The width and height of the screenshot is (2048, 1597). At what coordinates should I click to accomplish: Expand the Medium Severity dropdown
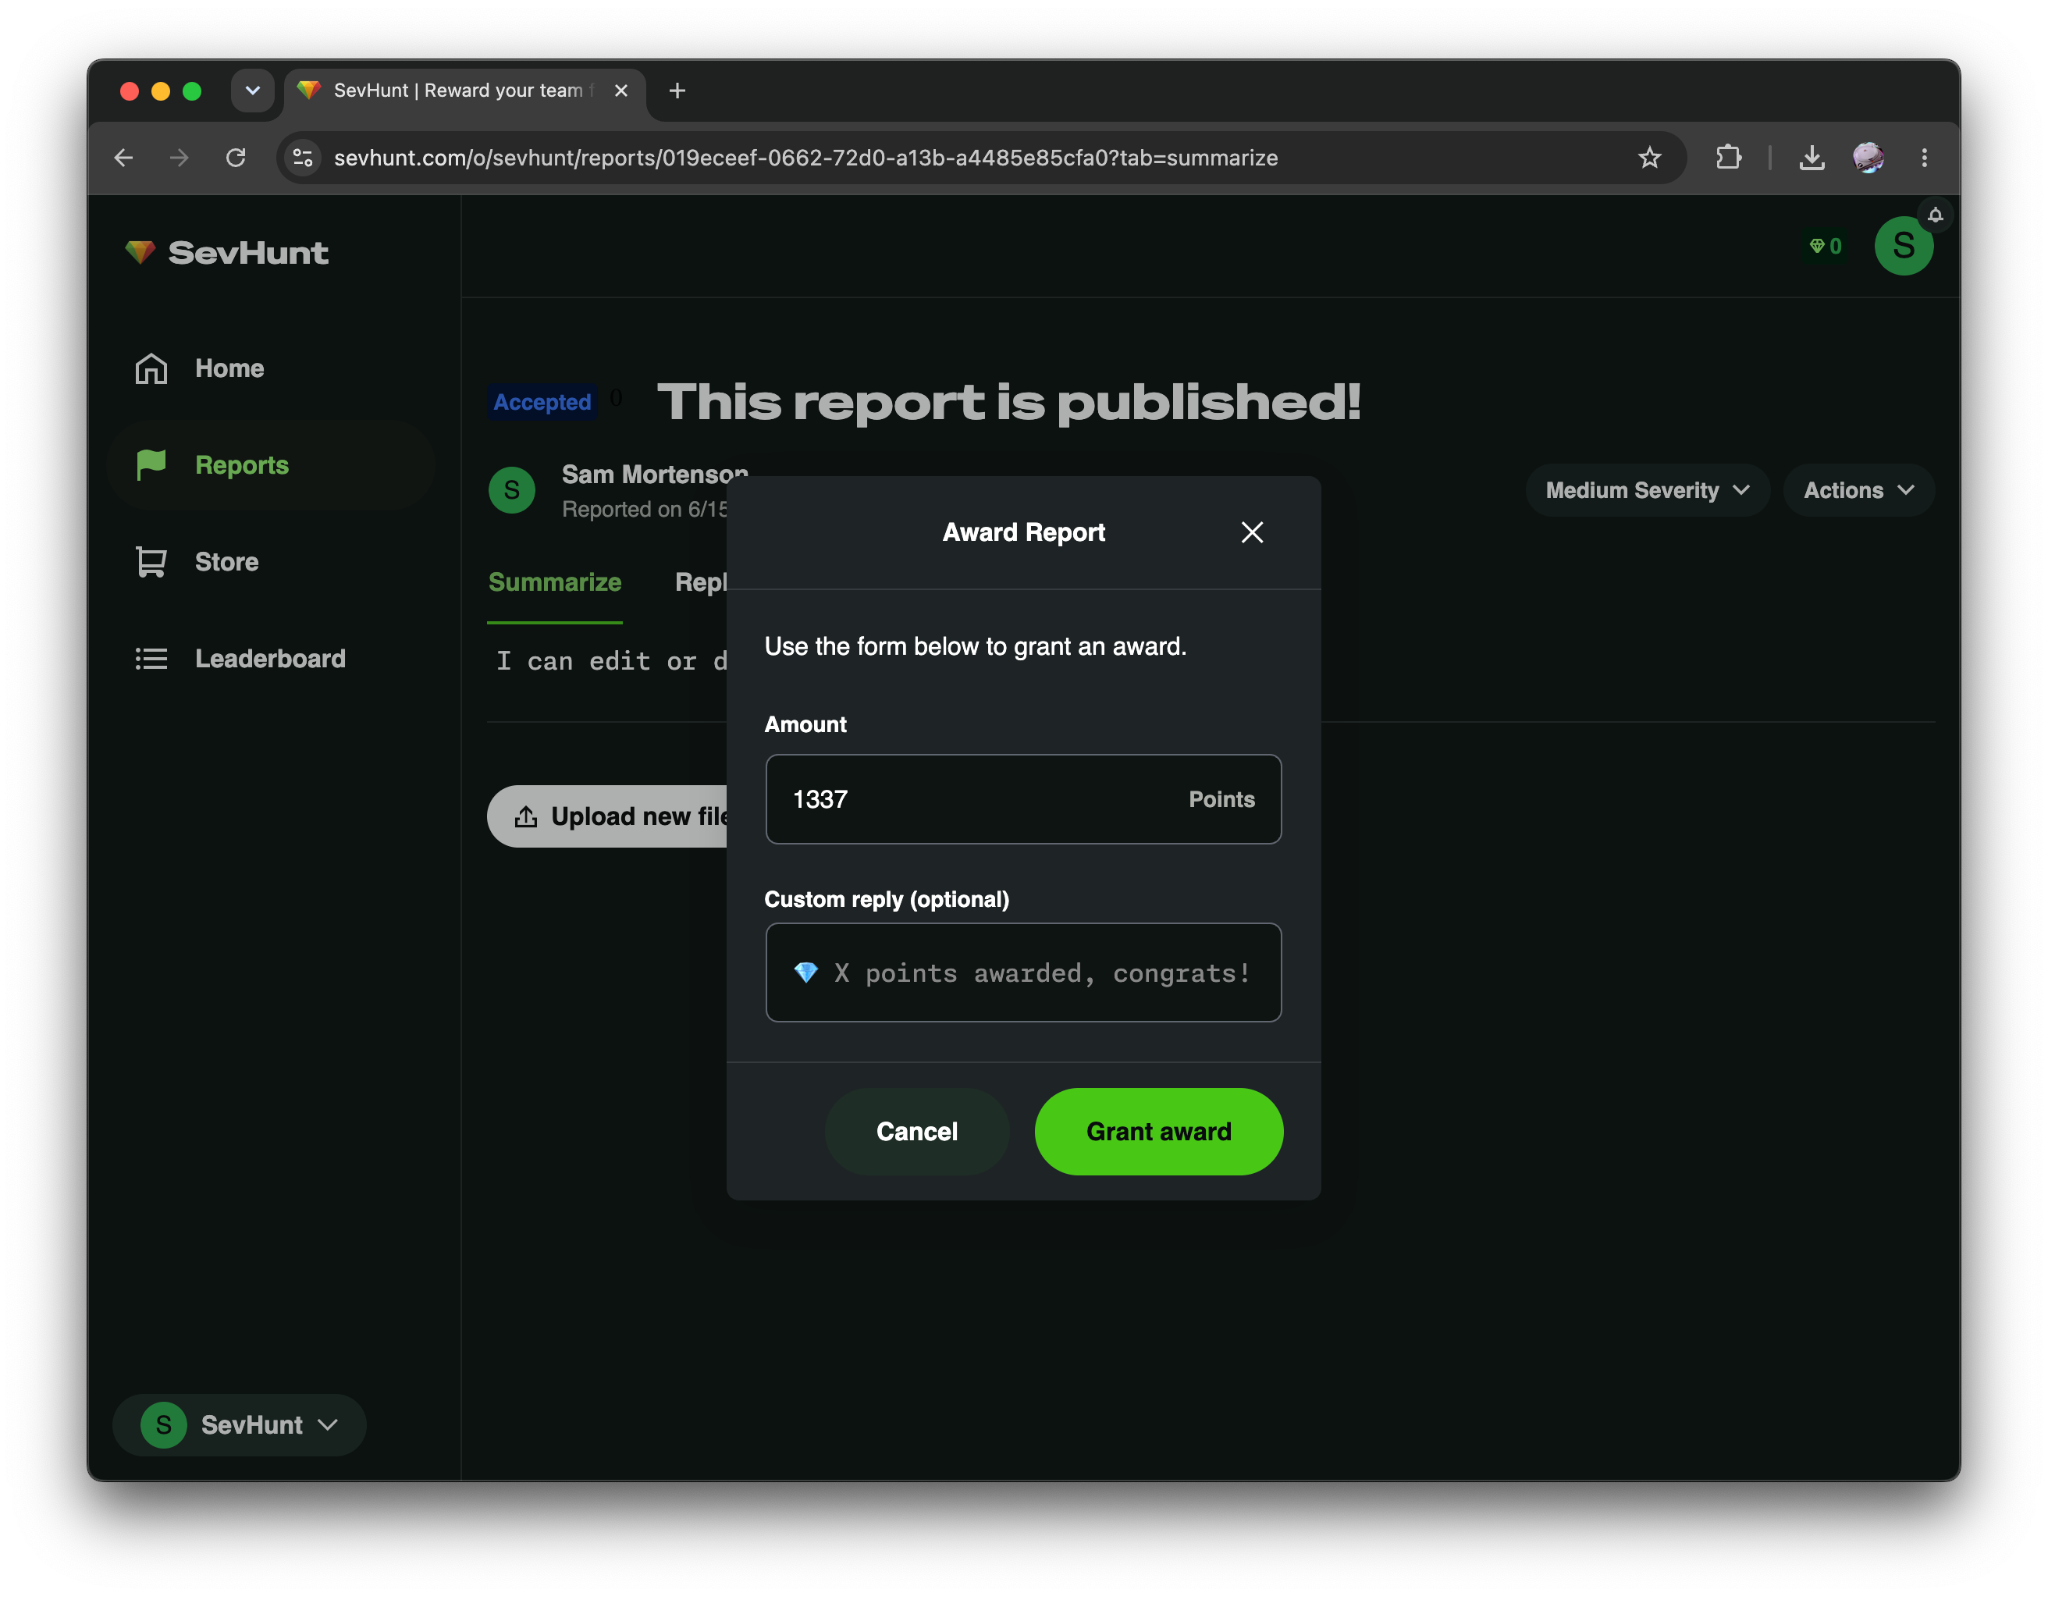click(x=1647, y=490)
